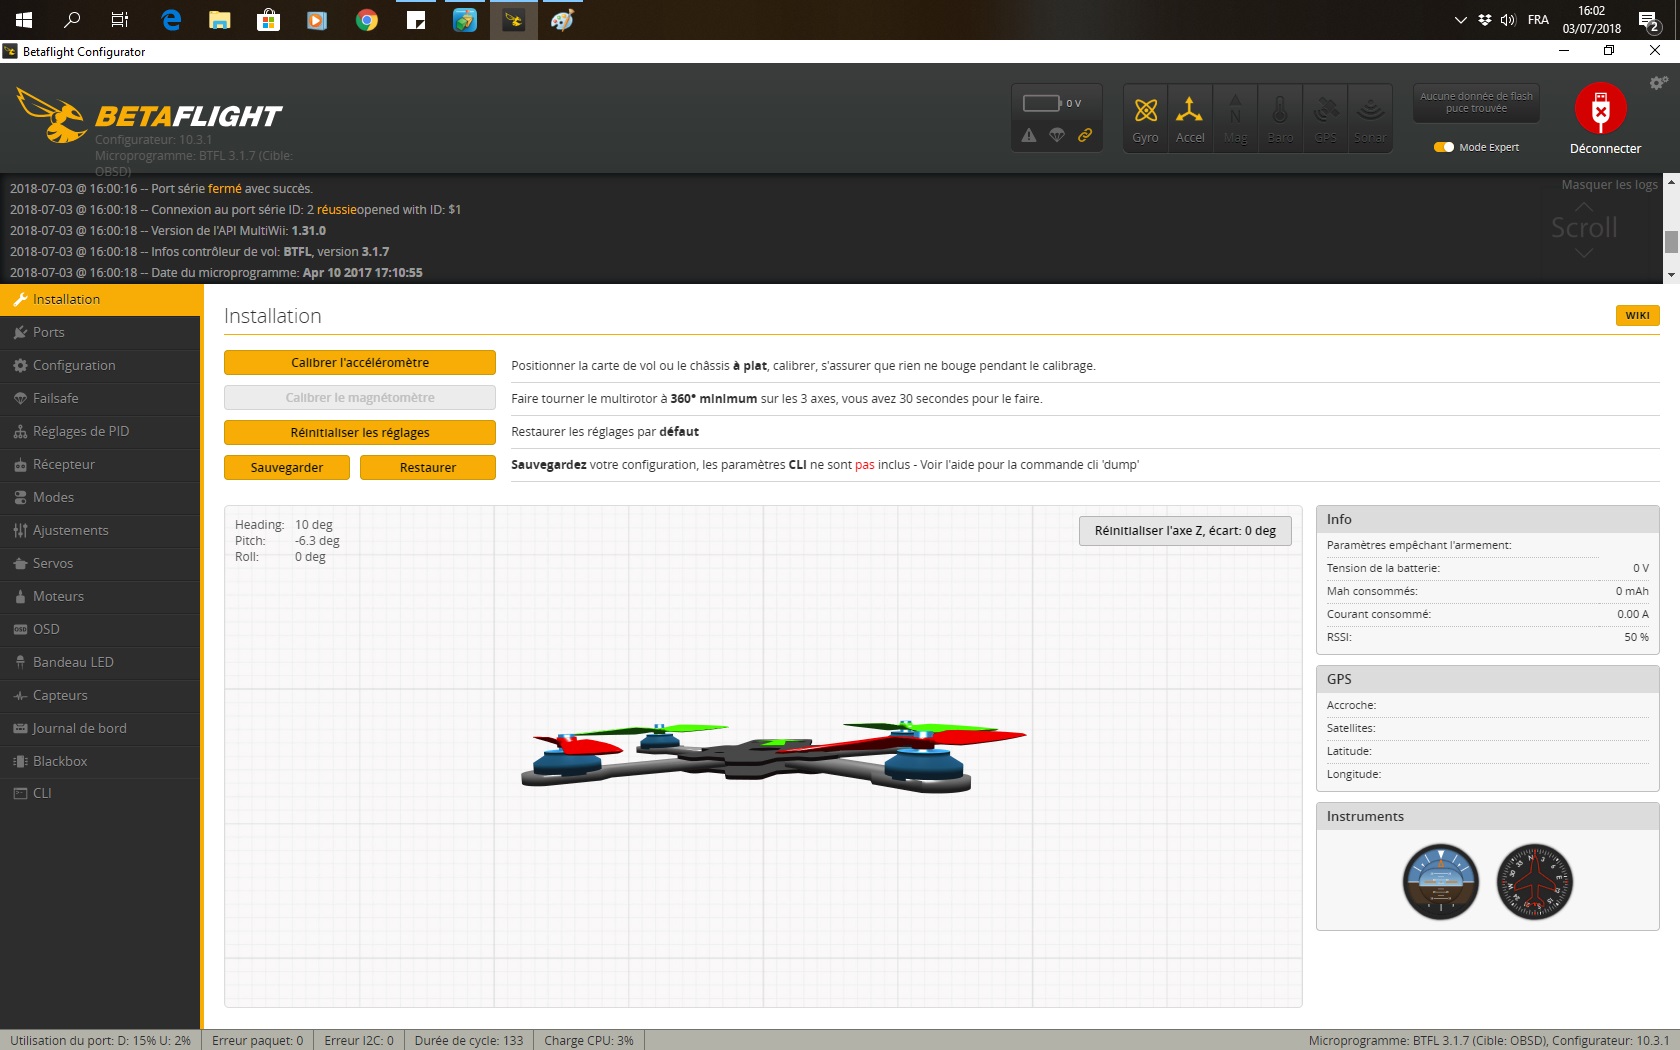Image resolution: width=1680 pixels, height=1050 pixels.
Task: Click the log scrollbar down arrow
Action: coord(1671,275)
